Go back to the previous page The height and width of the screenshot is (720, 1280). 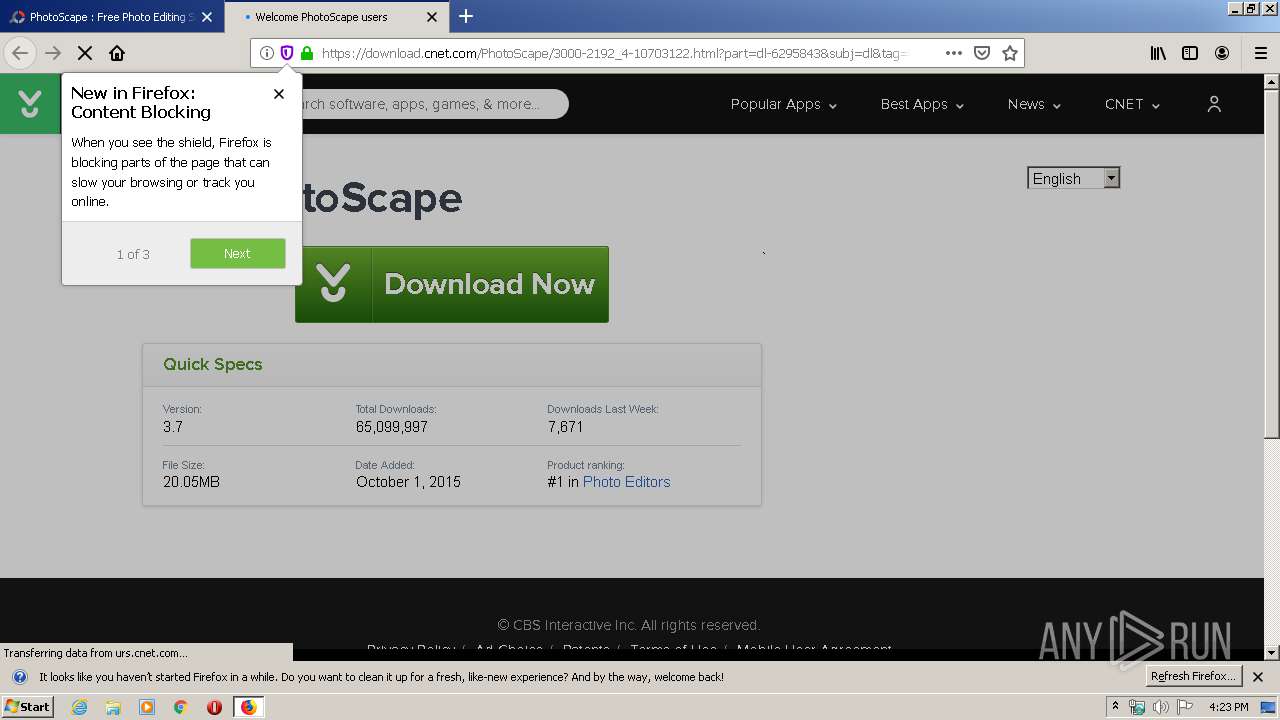pyautogui.click(x=20, y=53)
